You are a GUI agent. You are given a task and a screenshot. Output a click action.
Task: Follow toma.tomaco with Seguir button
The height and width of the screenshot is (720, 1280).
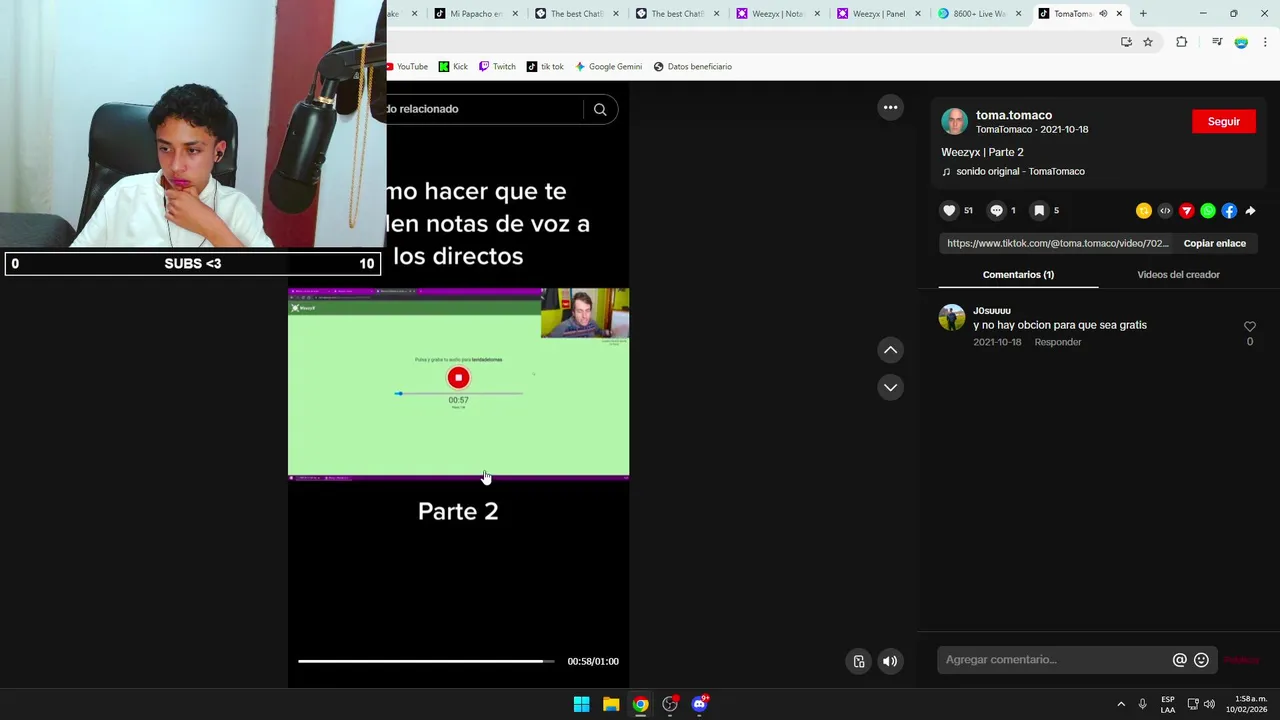pyautogui.click(x=1224, y=121)
